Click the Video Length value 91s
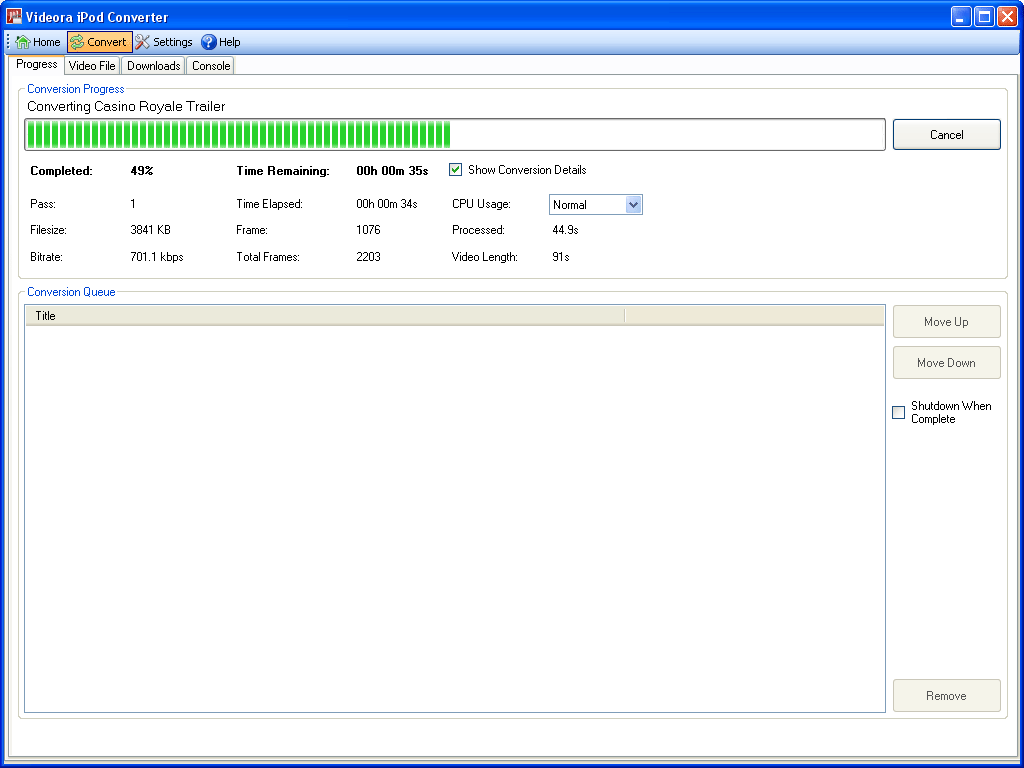Image resolution: width=1024 pixels, height=768 pixels. coord(561,257)
